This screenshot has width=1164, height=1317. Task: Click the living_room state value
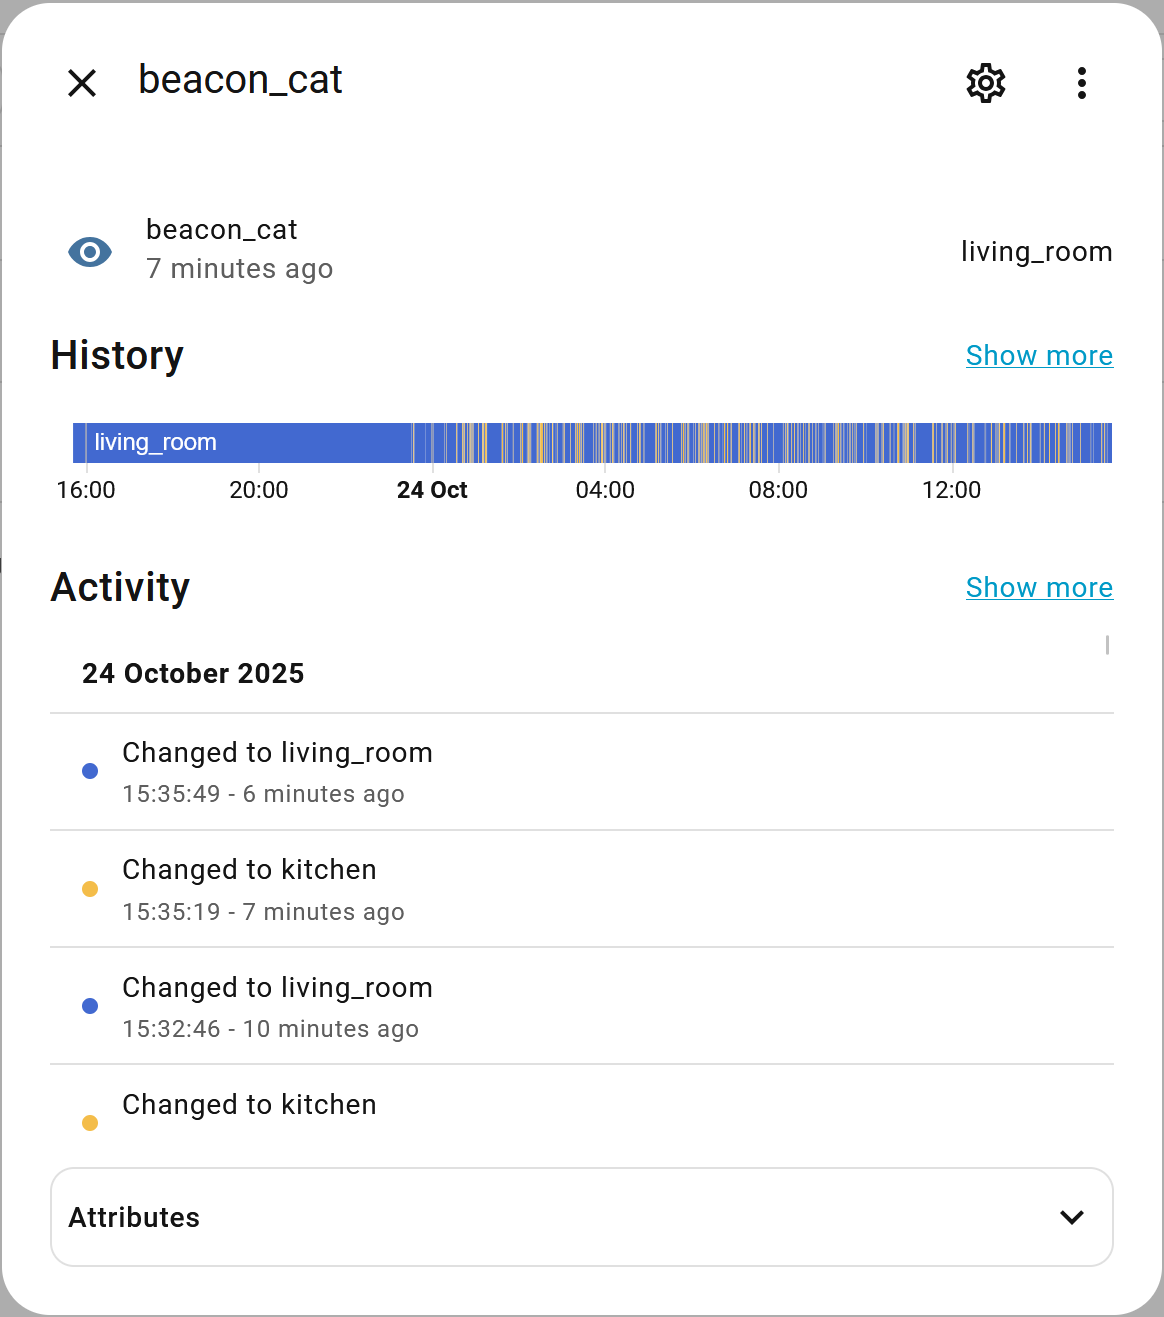pyautogui.click(x=1036, y=252)
